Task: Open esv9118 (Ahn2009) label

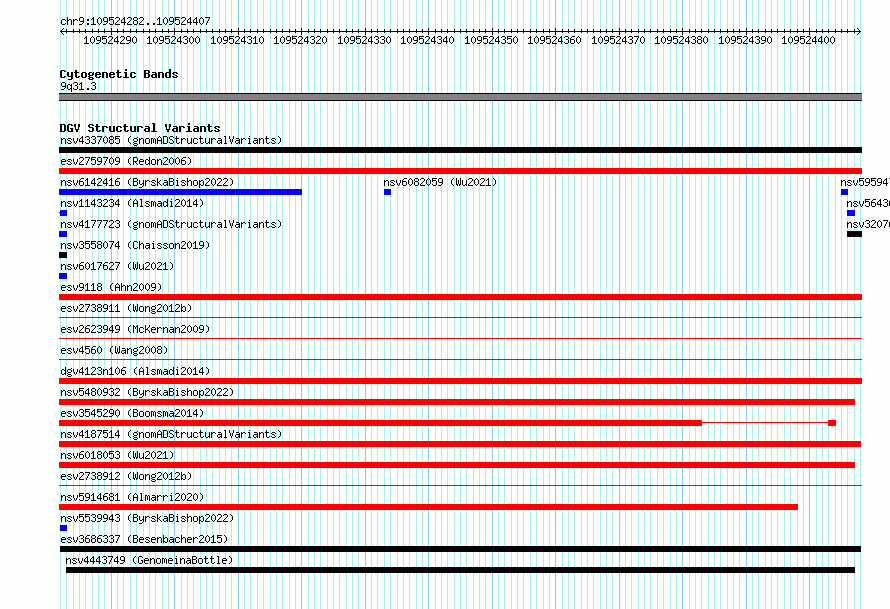Action: pos(111,287)
